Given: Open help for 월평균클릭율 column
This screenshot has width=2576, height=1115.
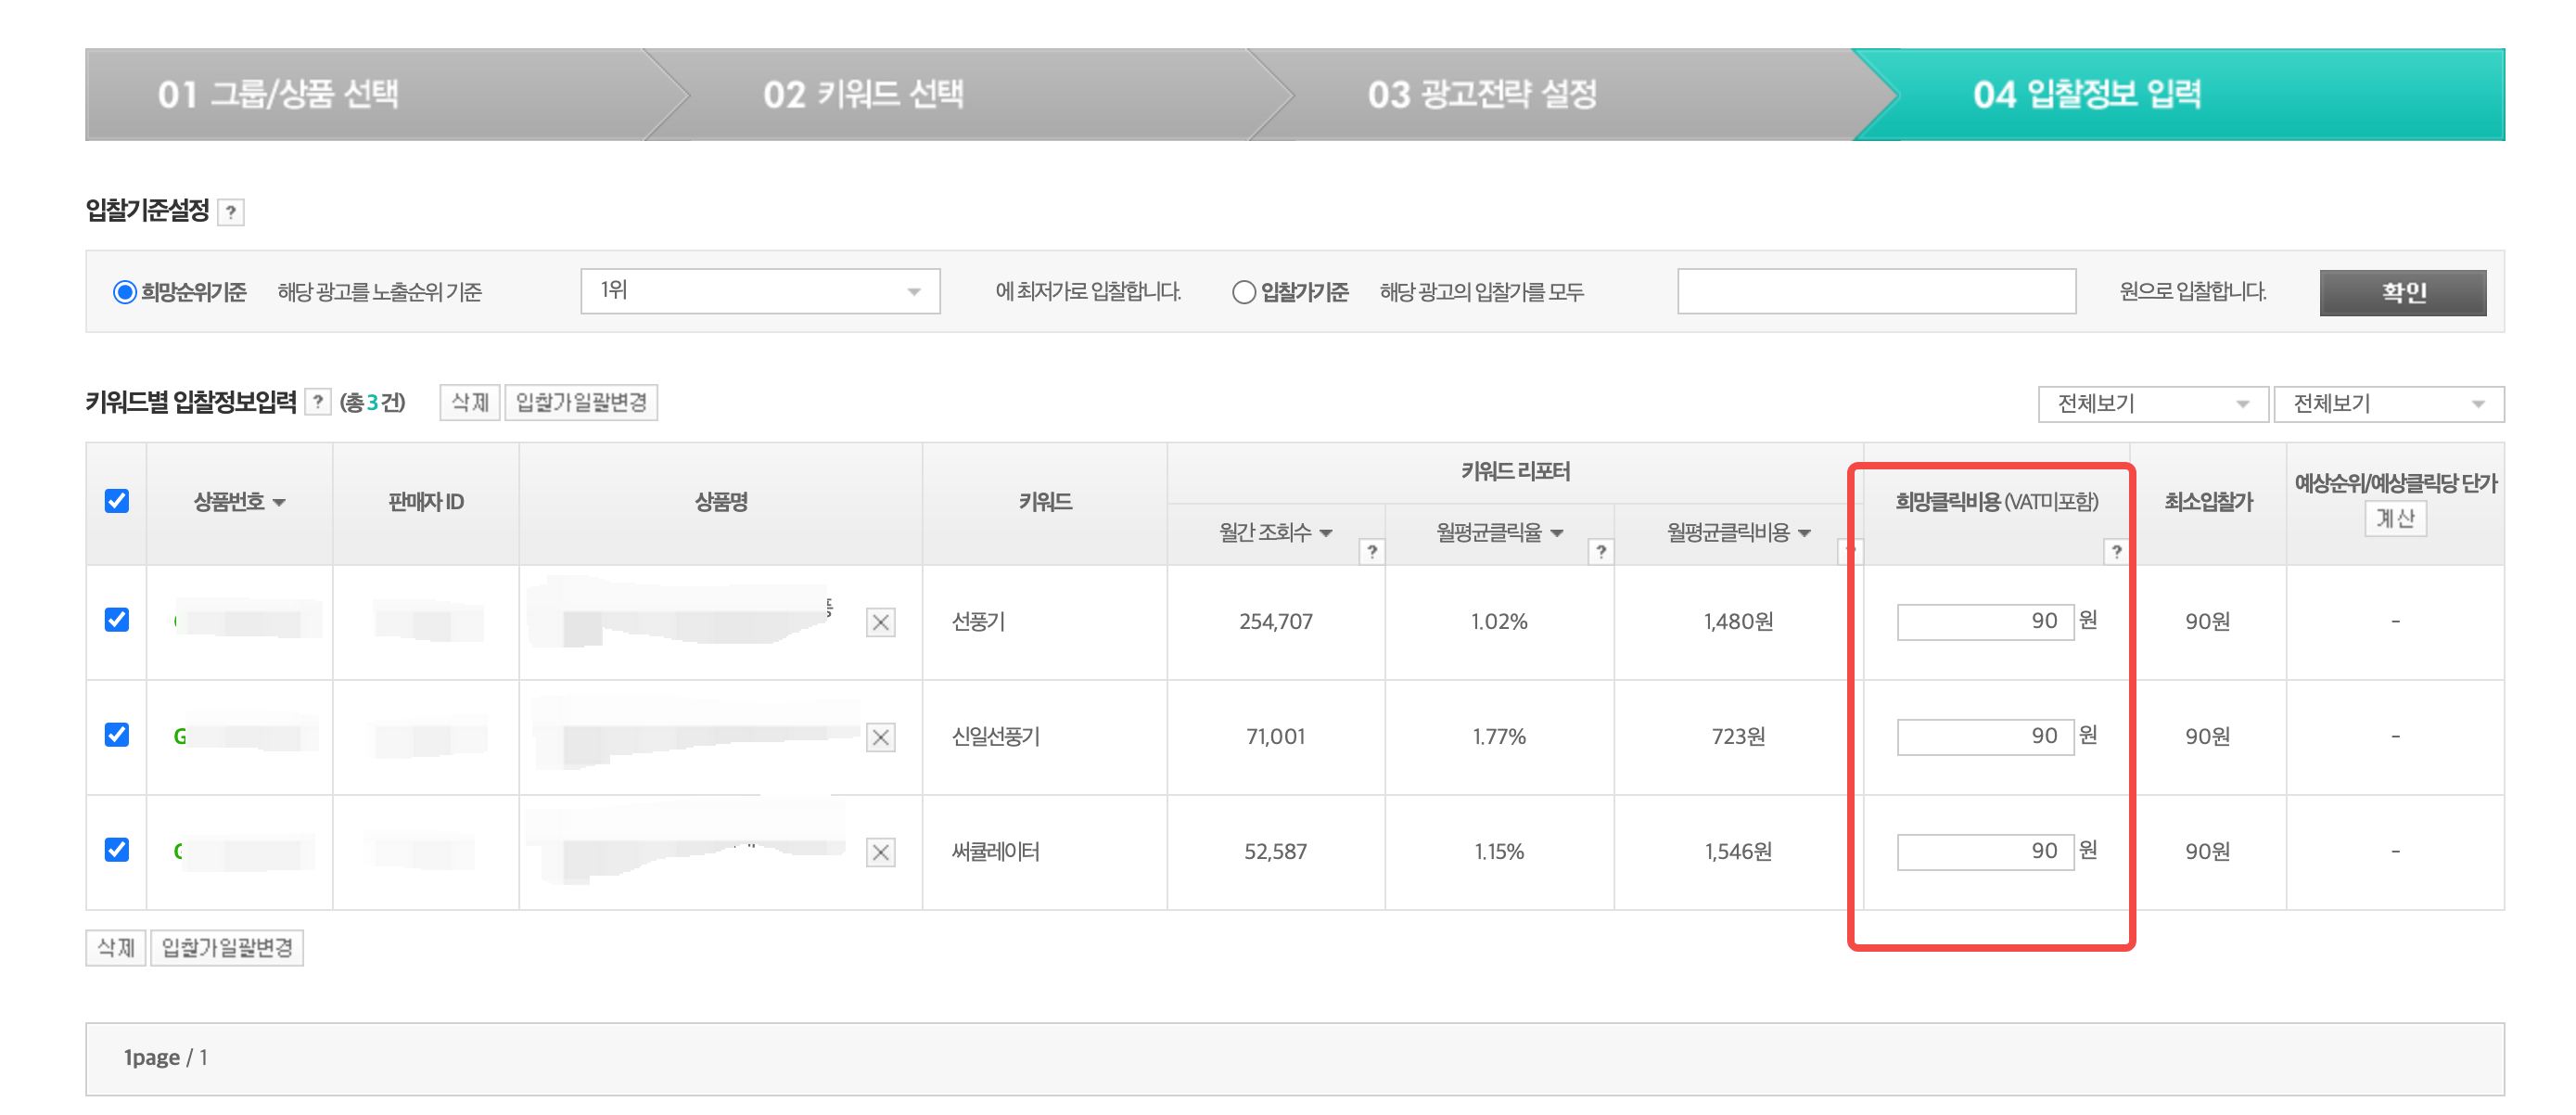Looking at the screenshot, I should click(x=1602, y=551).
